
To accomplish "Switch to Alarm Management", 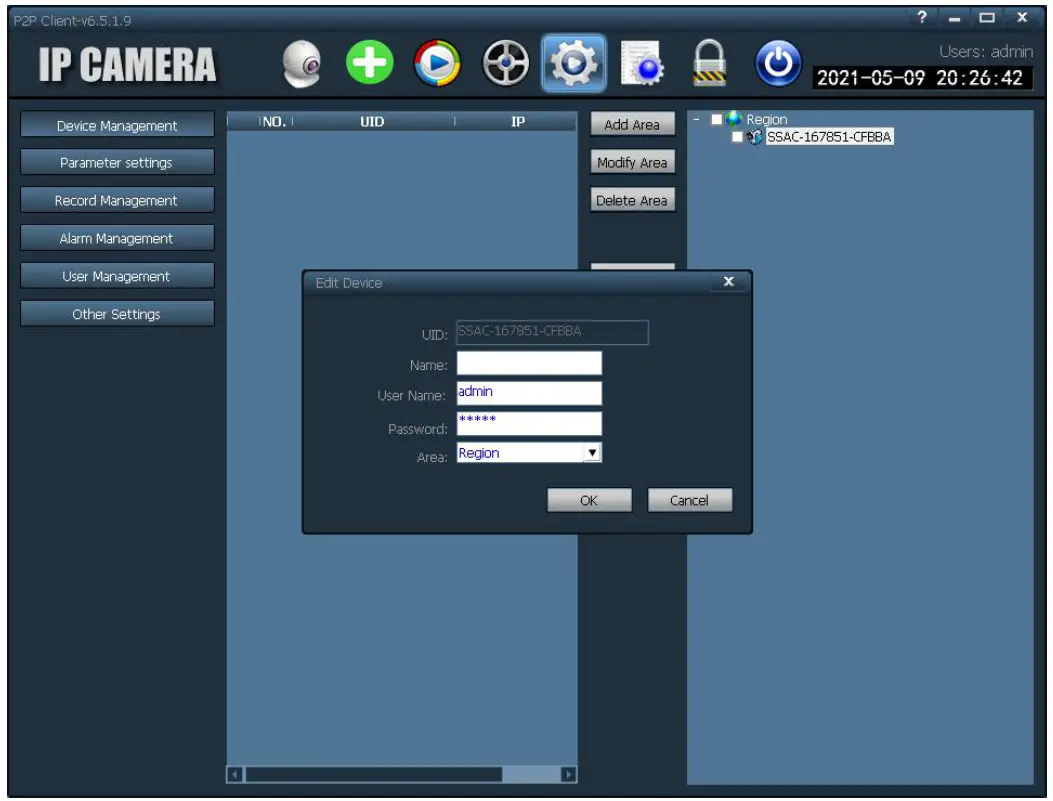I will click(x=117, y=238).
